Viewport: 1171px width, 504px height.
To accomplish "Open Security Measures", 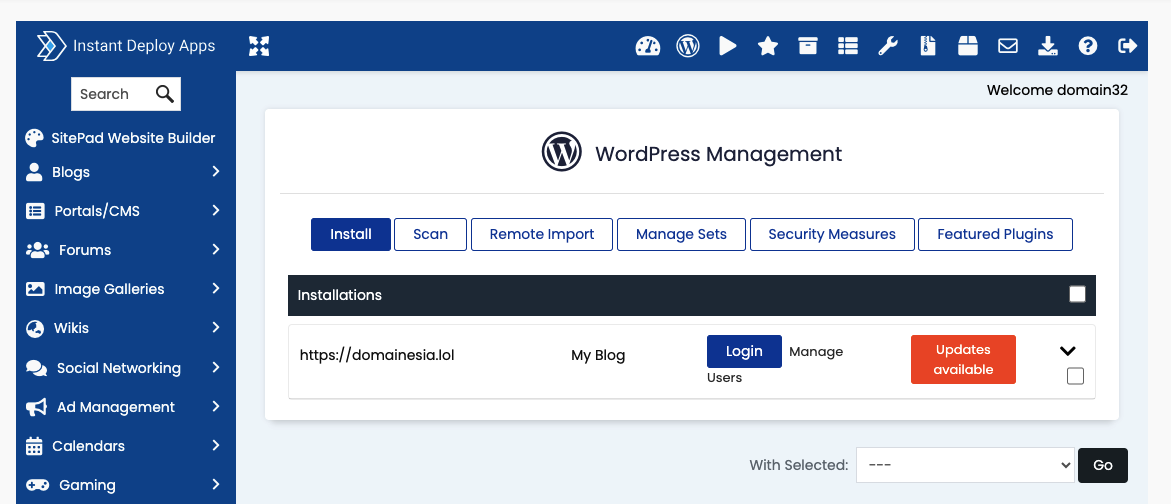I will pos(832,234).
